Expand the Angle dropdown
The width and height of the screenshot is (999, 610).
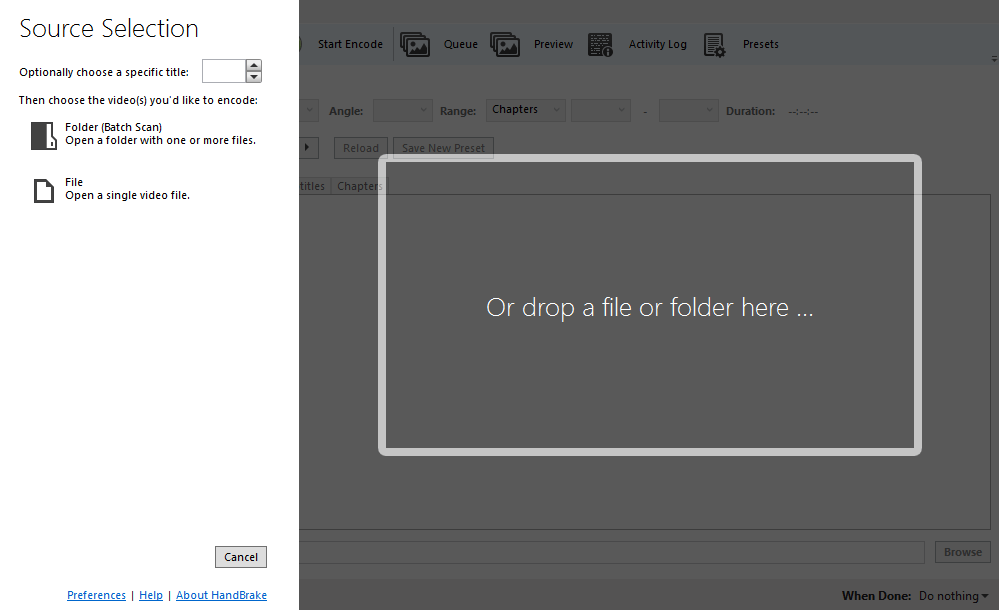click(403, 110)
